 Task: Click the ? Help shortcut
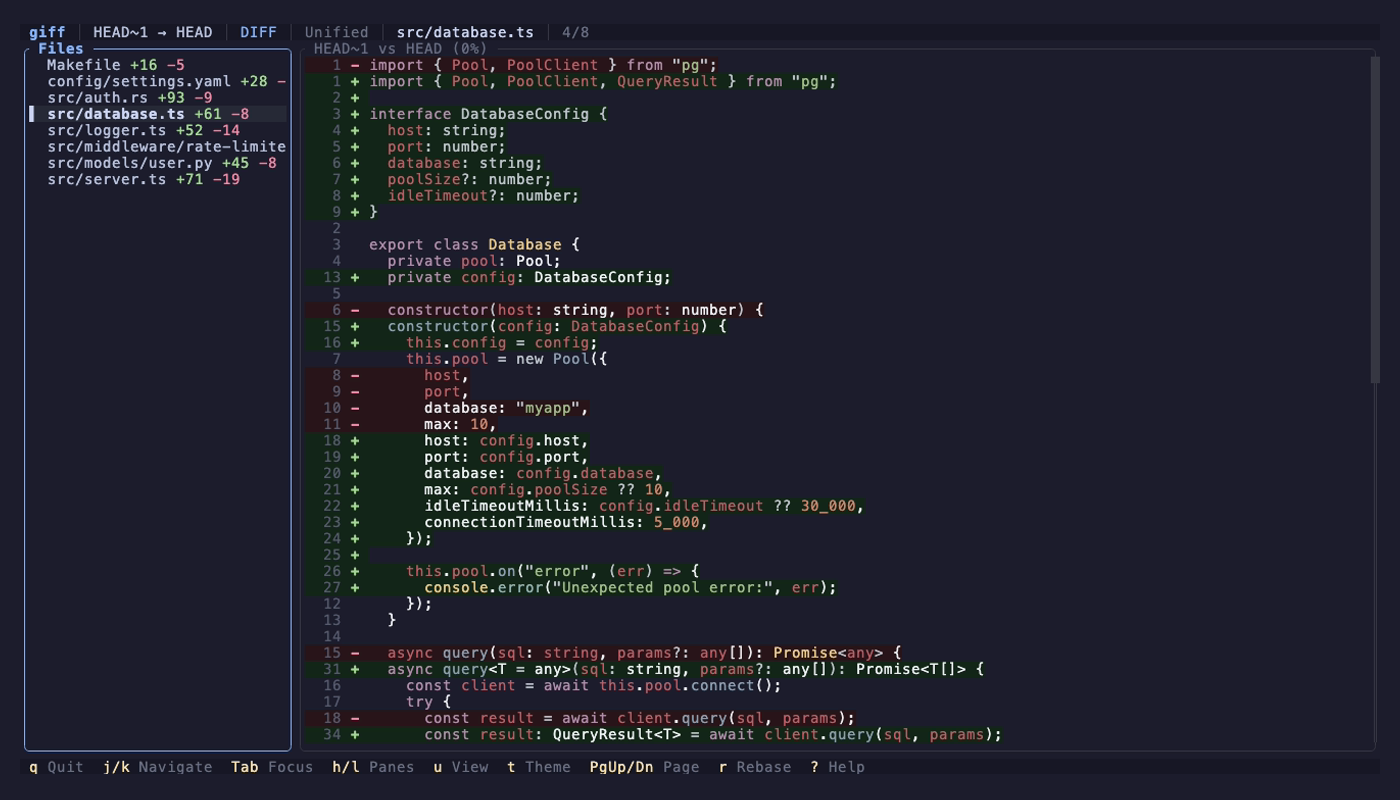click(x=838, y=767)
